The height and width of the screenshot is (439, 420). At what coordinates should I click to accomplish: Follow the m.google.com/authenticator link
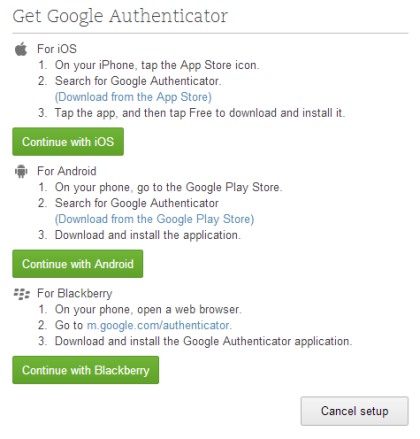pos(159,325)
